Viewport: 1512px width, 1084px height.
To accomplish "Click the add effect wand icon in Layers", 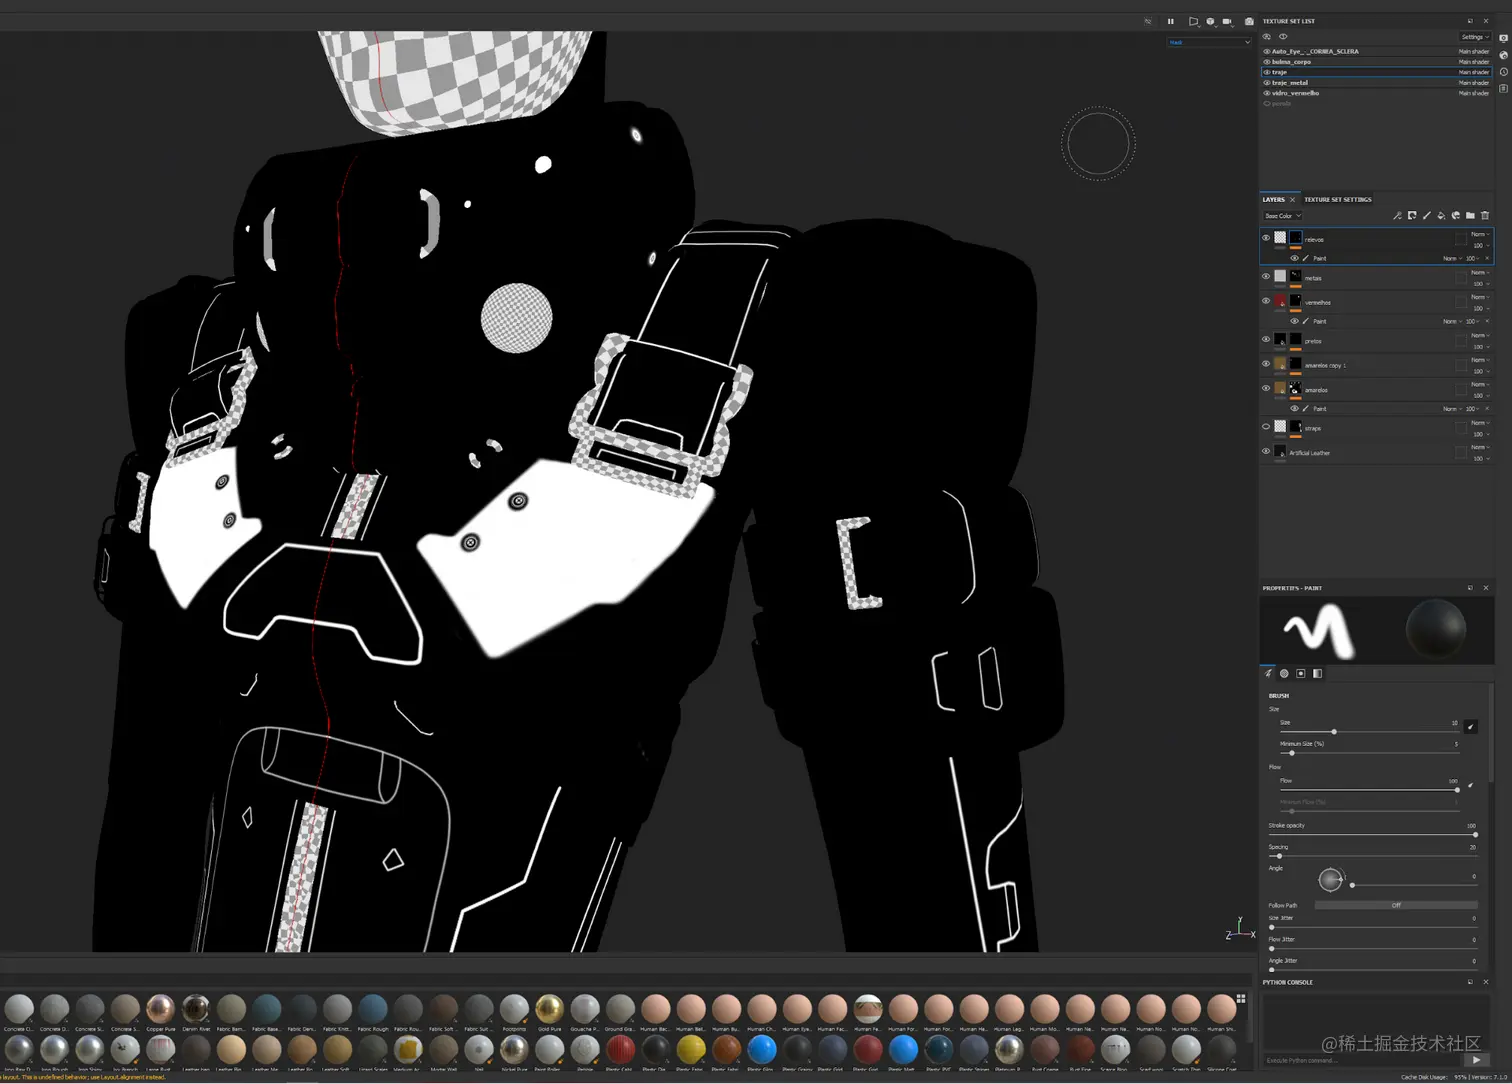I will [1397, 215].
